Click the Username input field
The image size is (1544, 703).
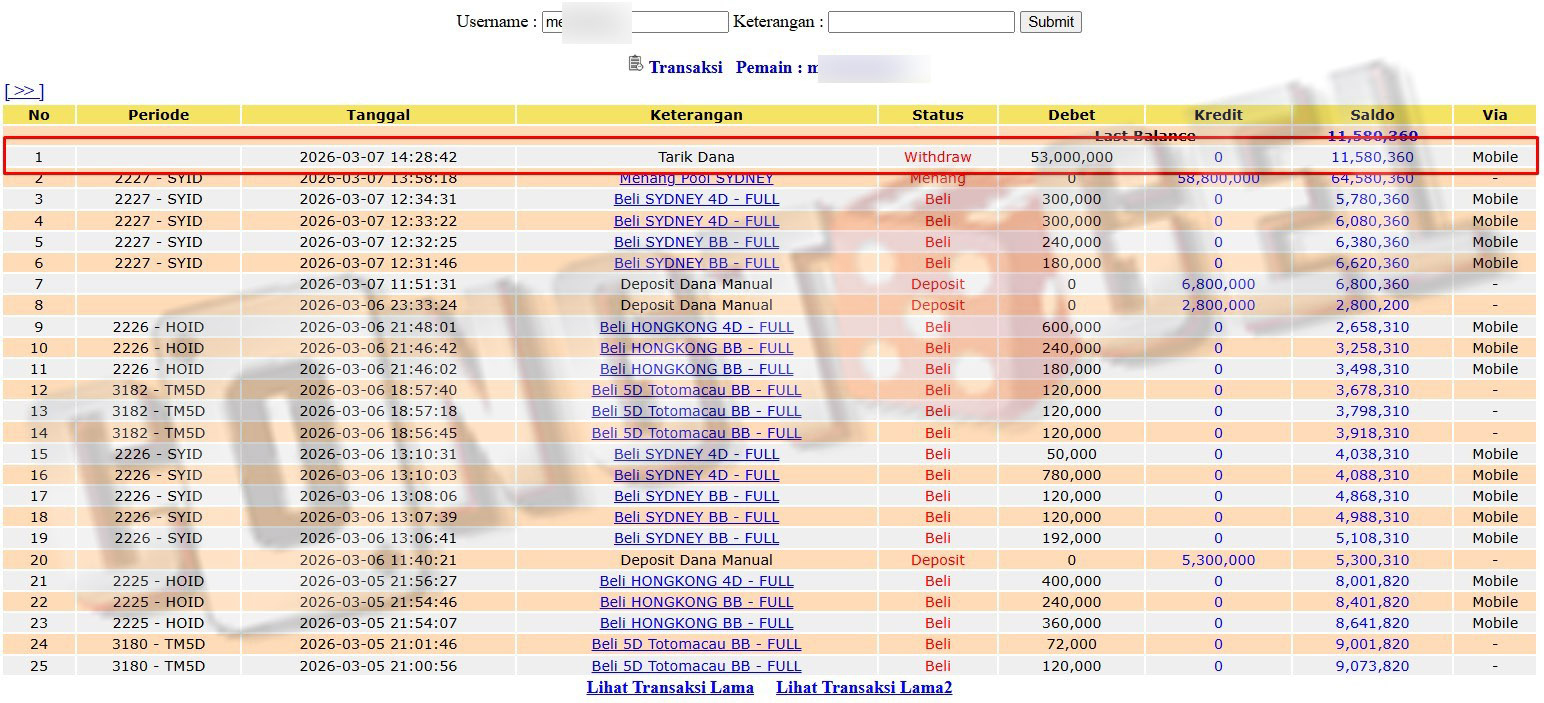tap(634, 22)
